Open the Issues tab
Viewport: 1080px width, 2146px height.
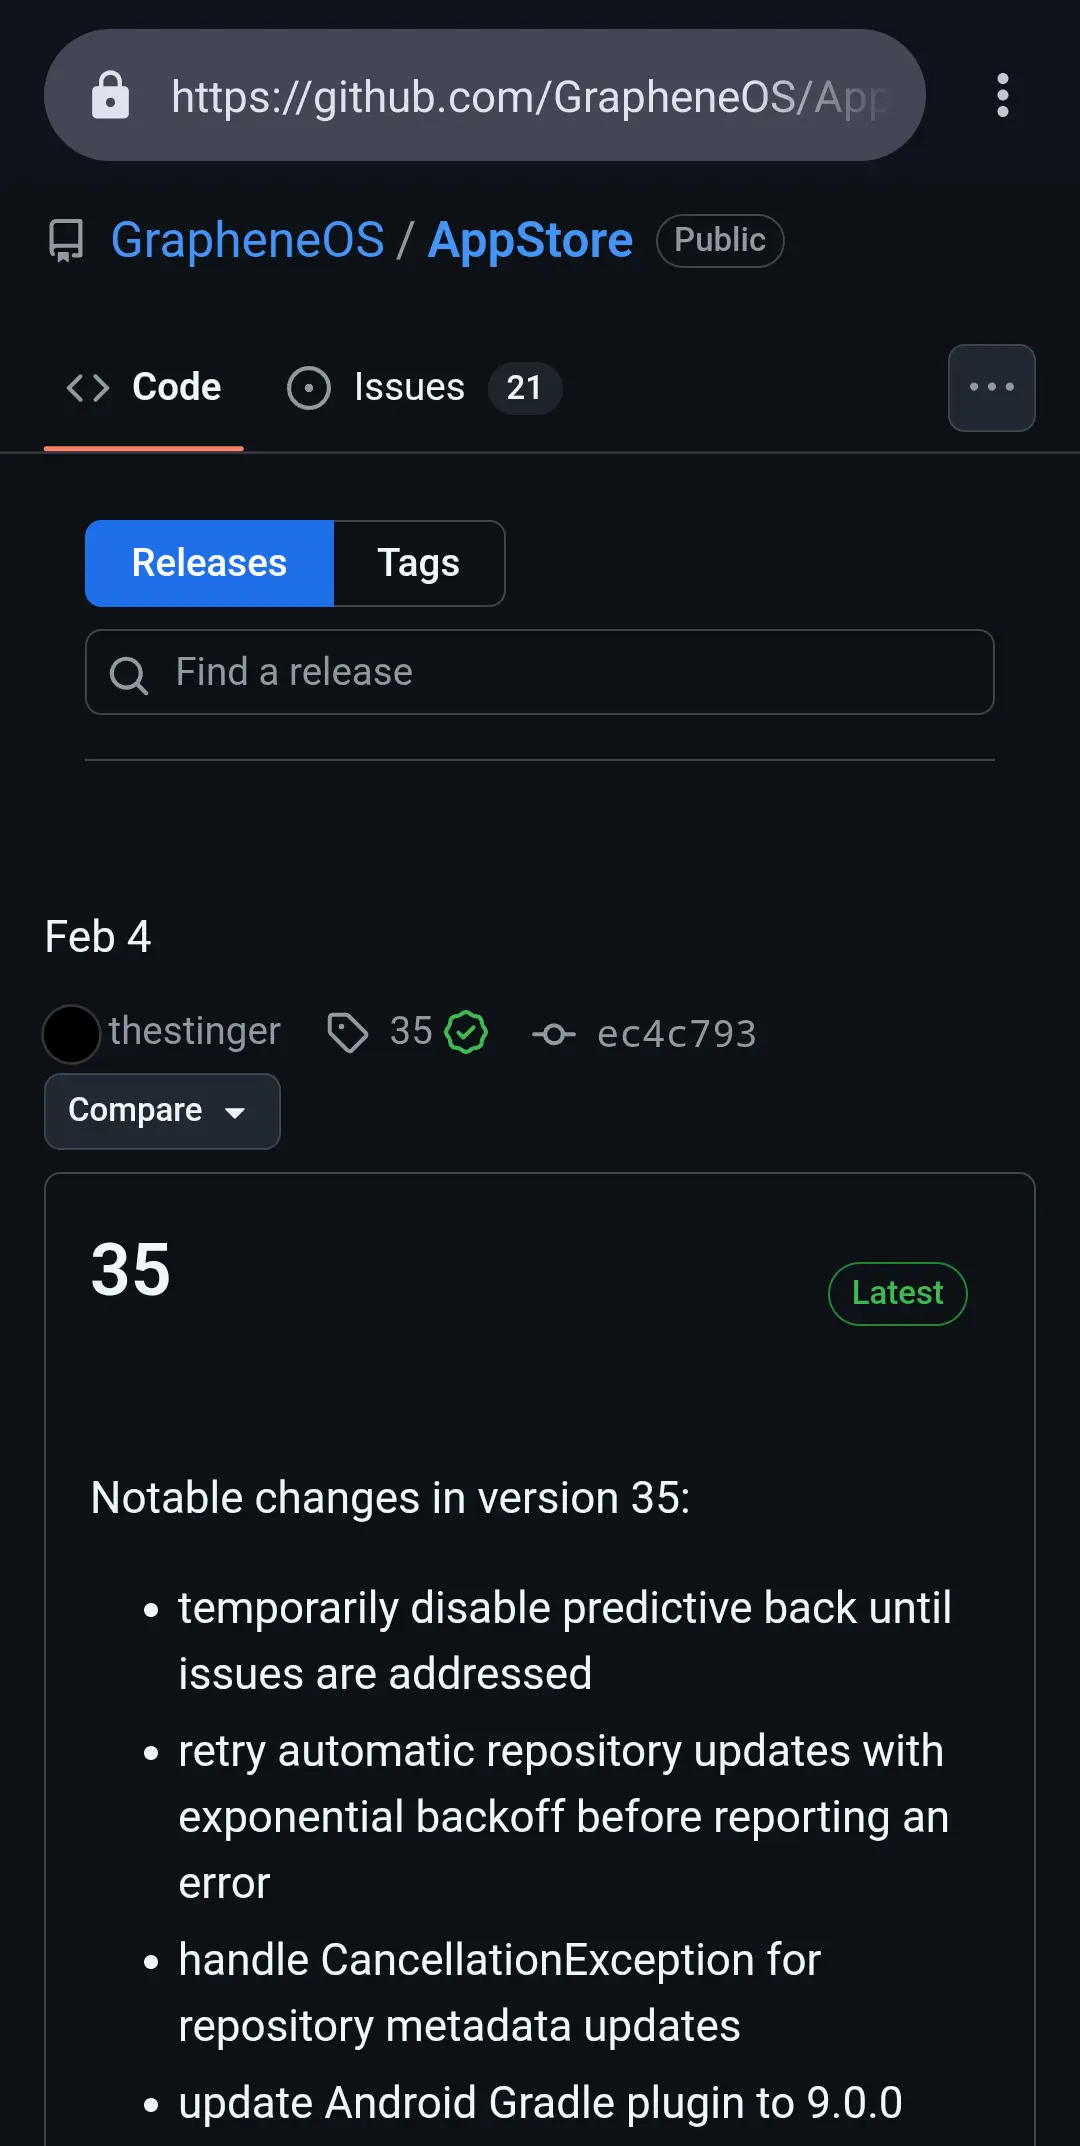click(423, 388)
